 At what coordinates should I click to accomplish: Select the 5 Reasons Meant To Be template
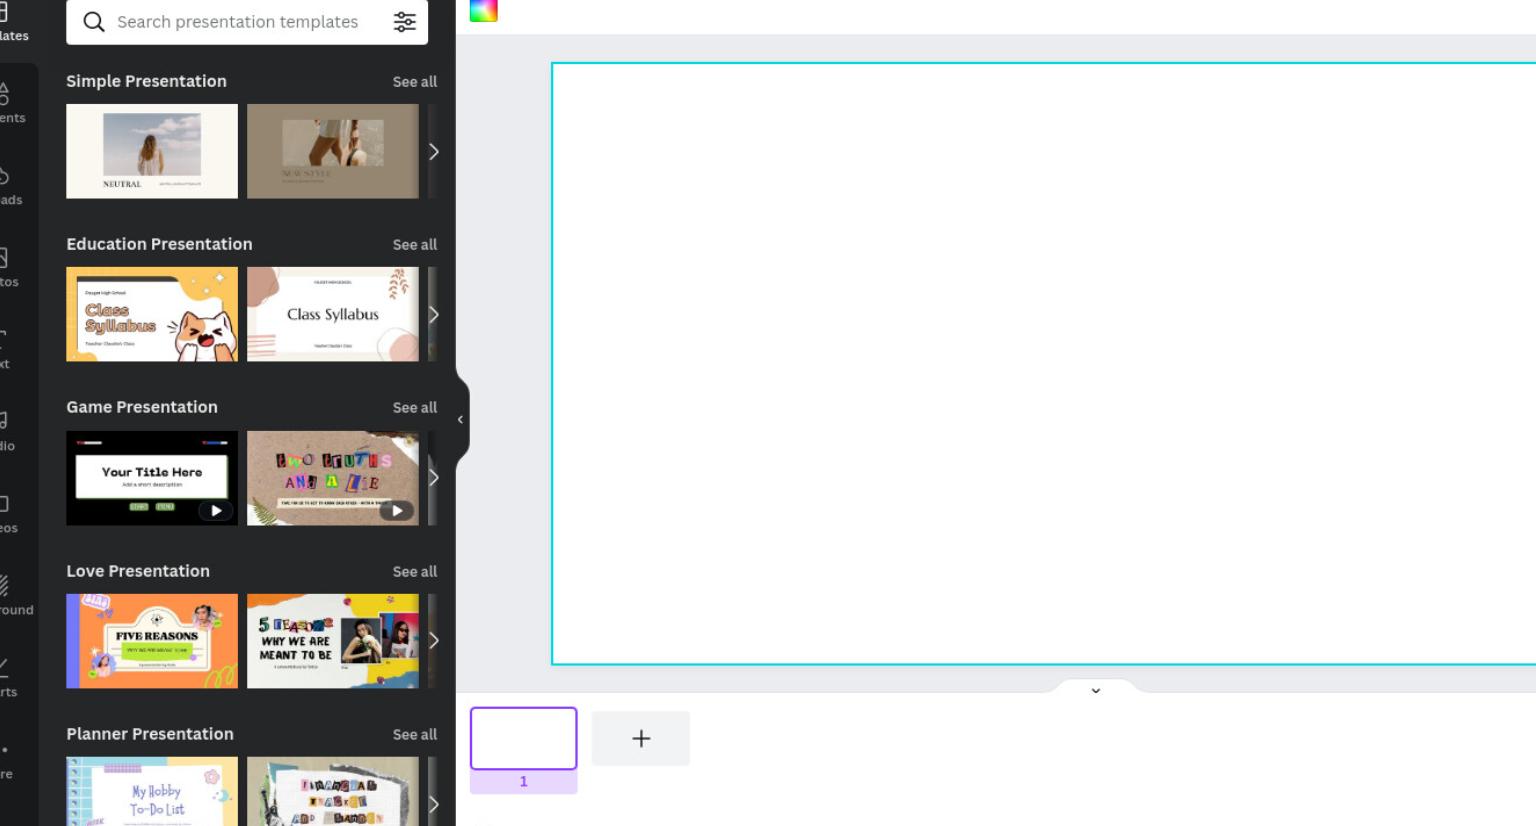[x=333, y=641]
